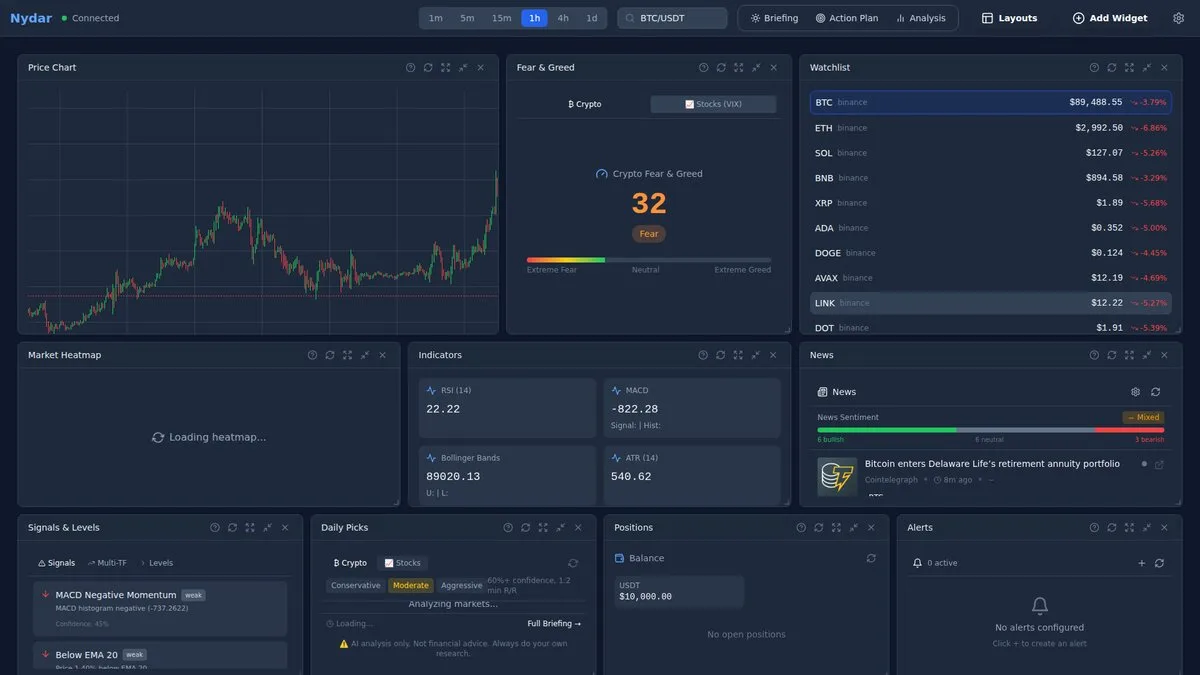Choose Aggressive risk in Daily Picks
Image resolution: width=1200 pixels, height=675 pixels.
coord(461,586)
